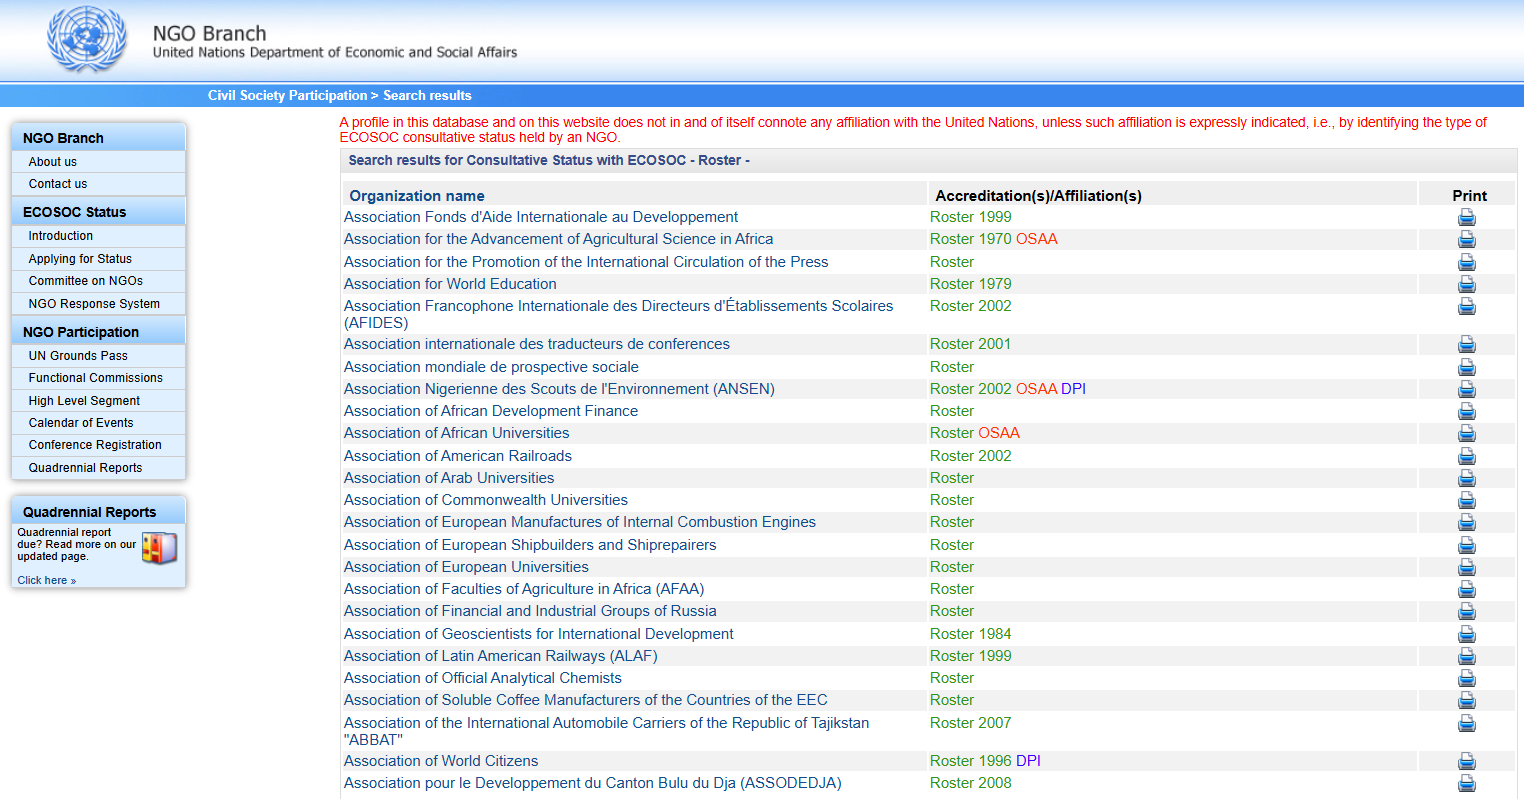This screenshot has height=799, width=1524.
Task: Click the 'Click here »' link
Action: [x=46, y=580]
